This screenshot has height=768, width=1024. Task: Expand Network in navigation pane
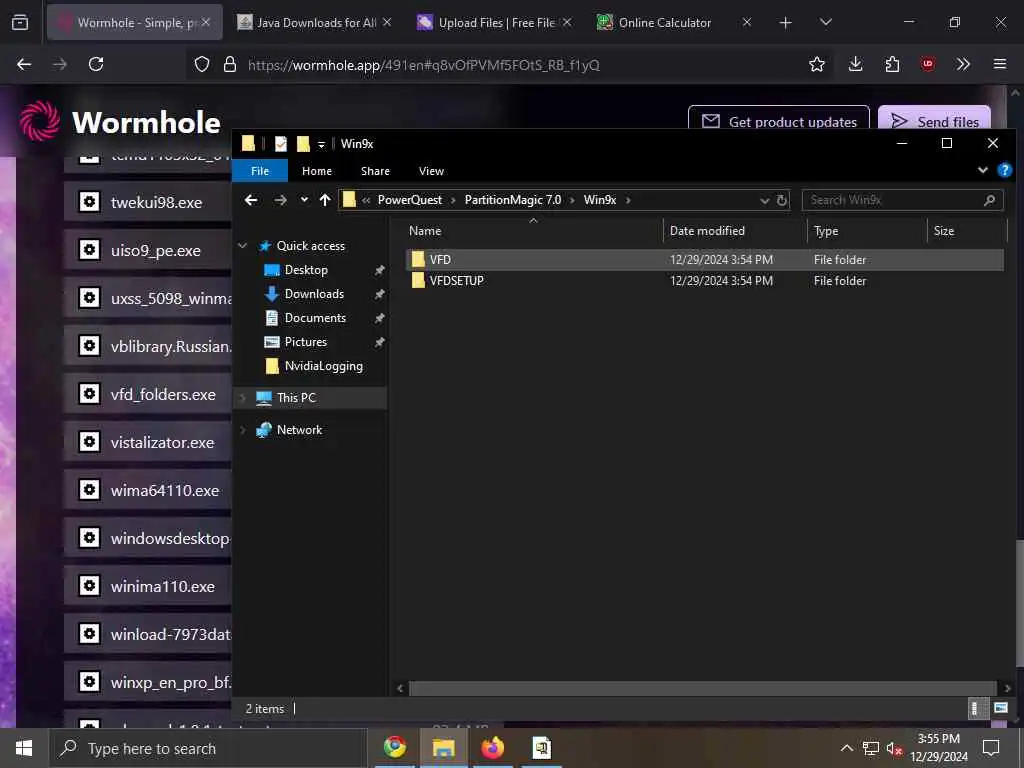click(243, 430)
